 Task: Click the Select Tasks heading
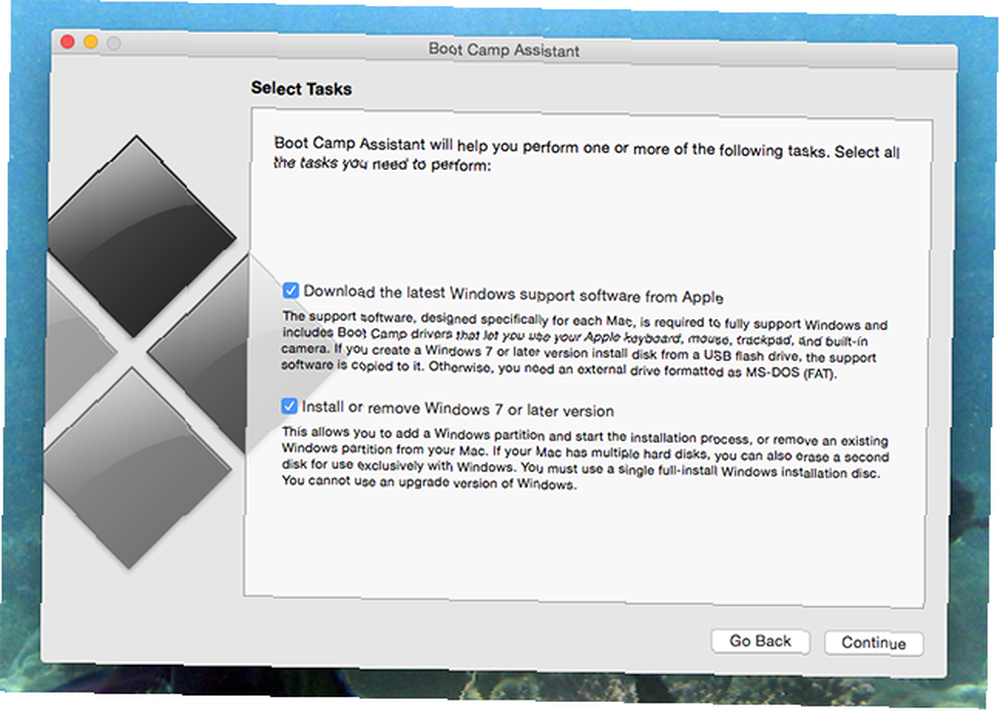[x=301, y=88]
